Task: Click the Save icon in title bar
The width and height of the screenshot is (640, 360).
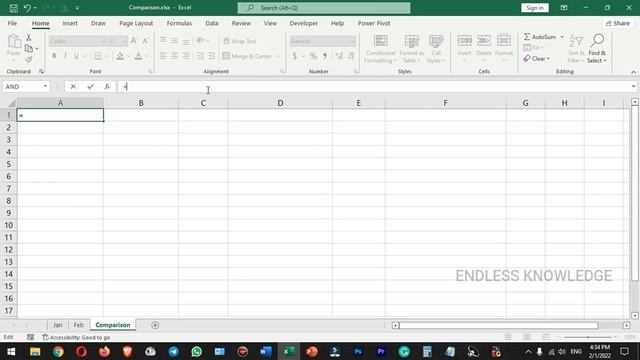Action: point(13,8)
